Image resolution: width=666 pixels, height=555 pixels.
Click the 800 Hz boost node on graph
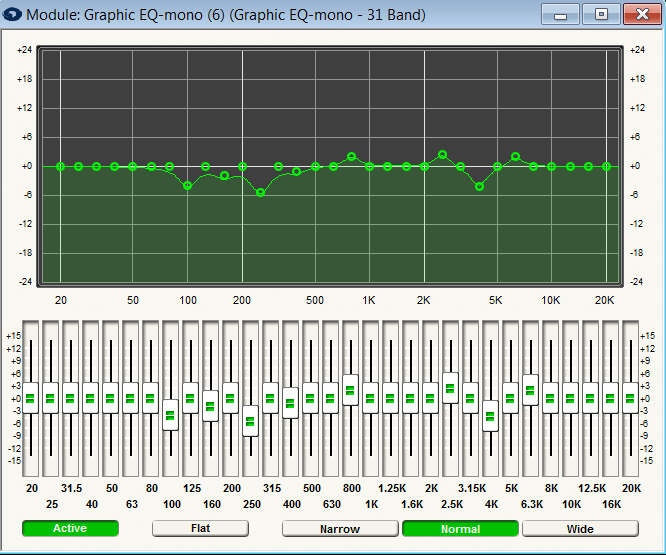point(351,157)
